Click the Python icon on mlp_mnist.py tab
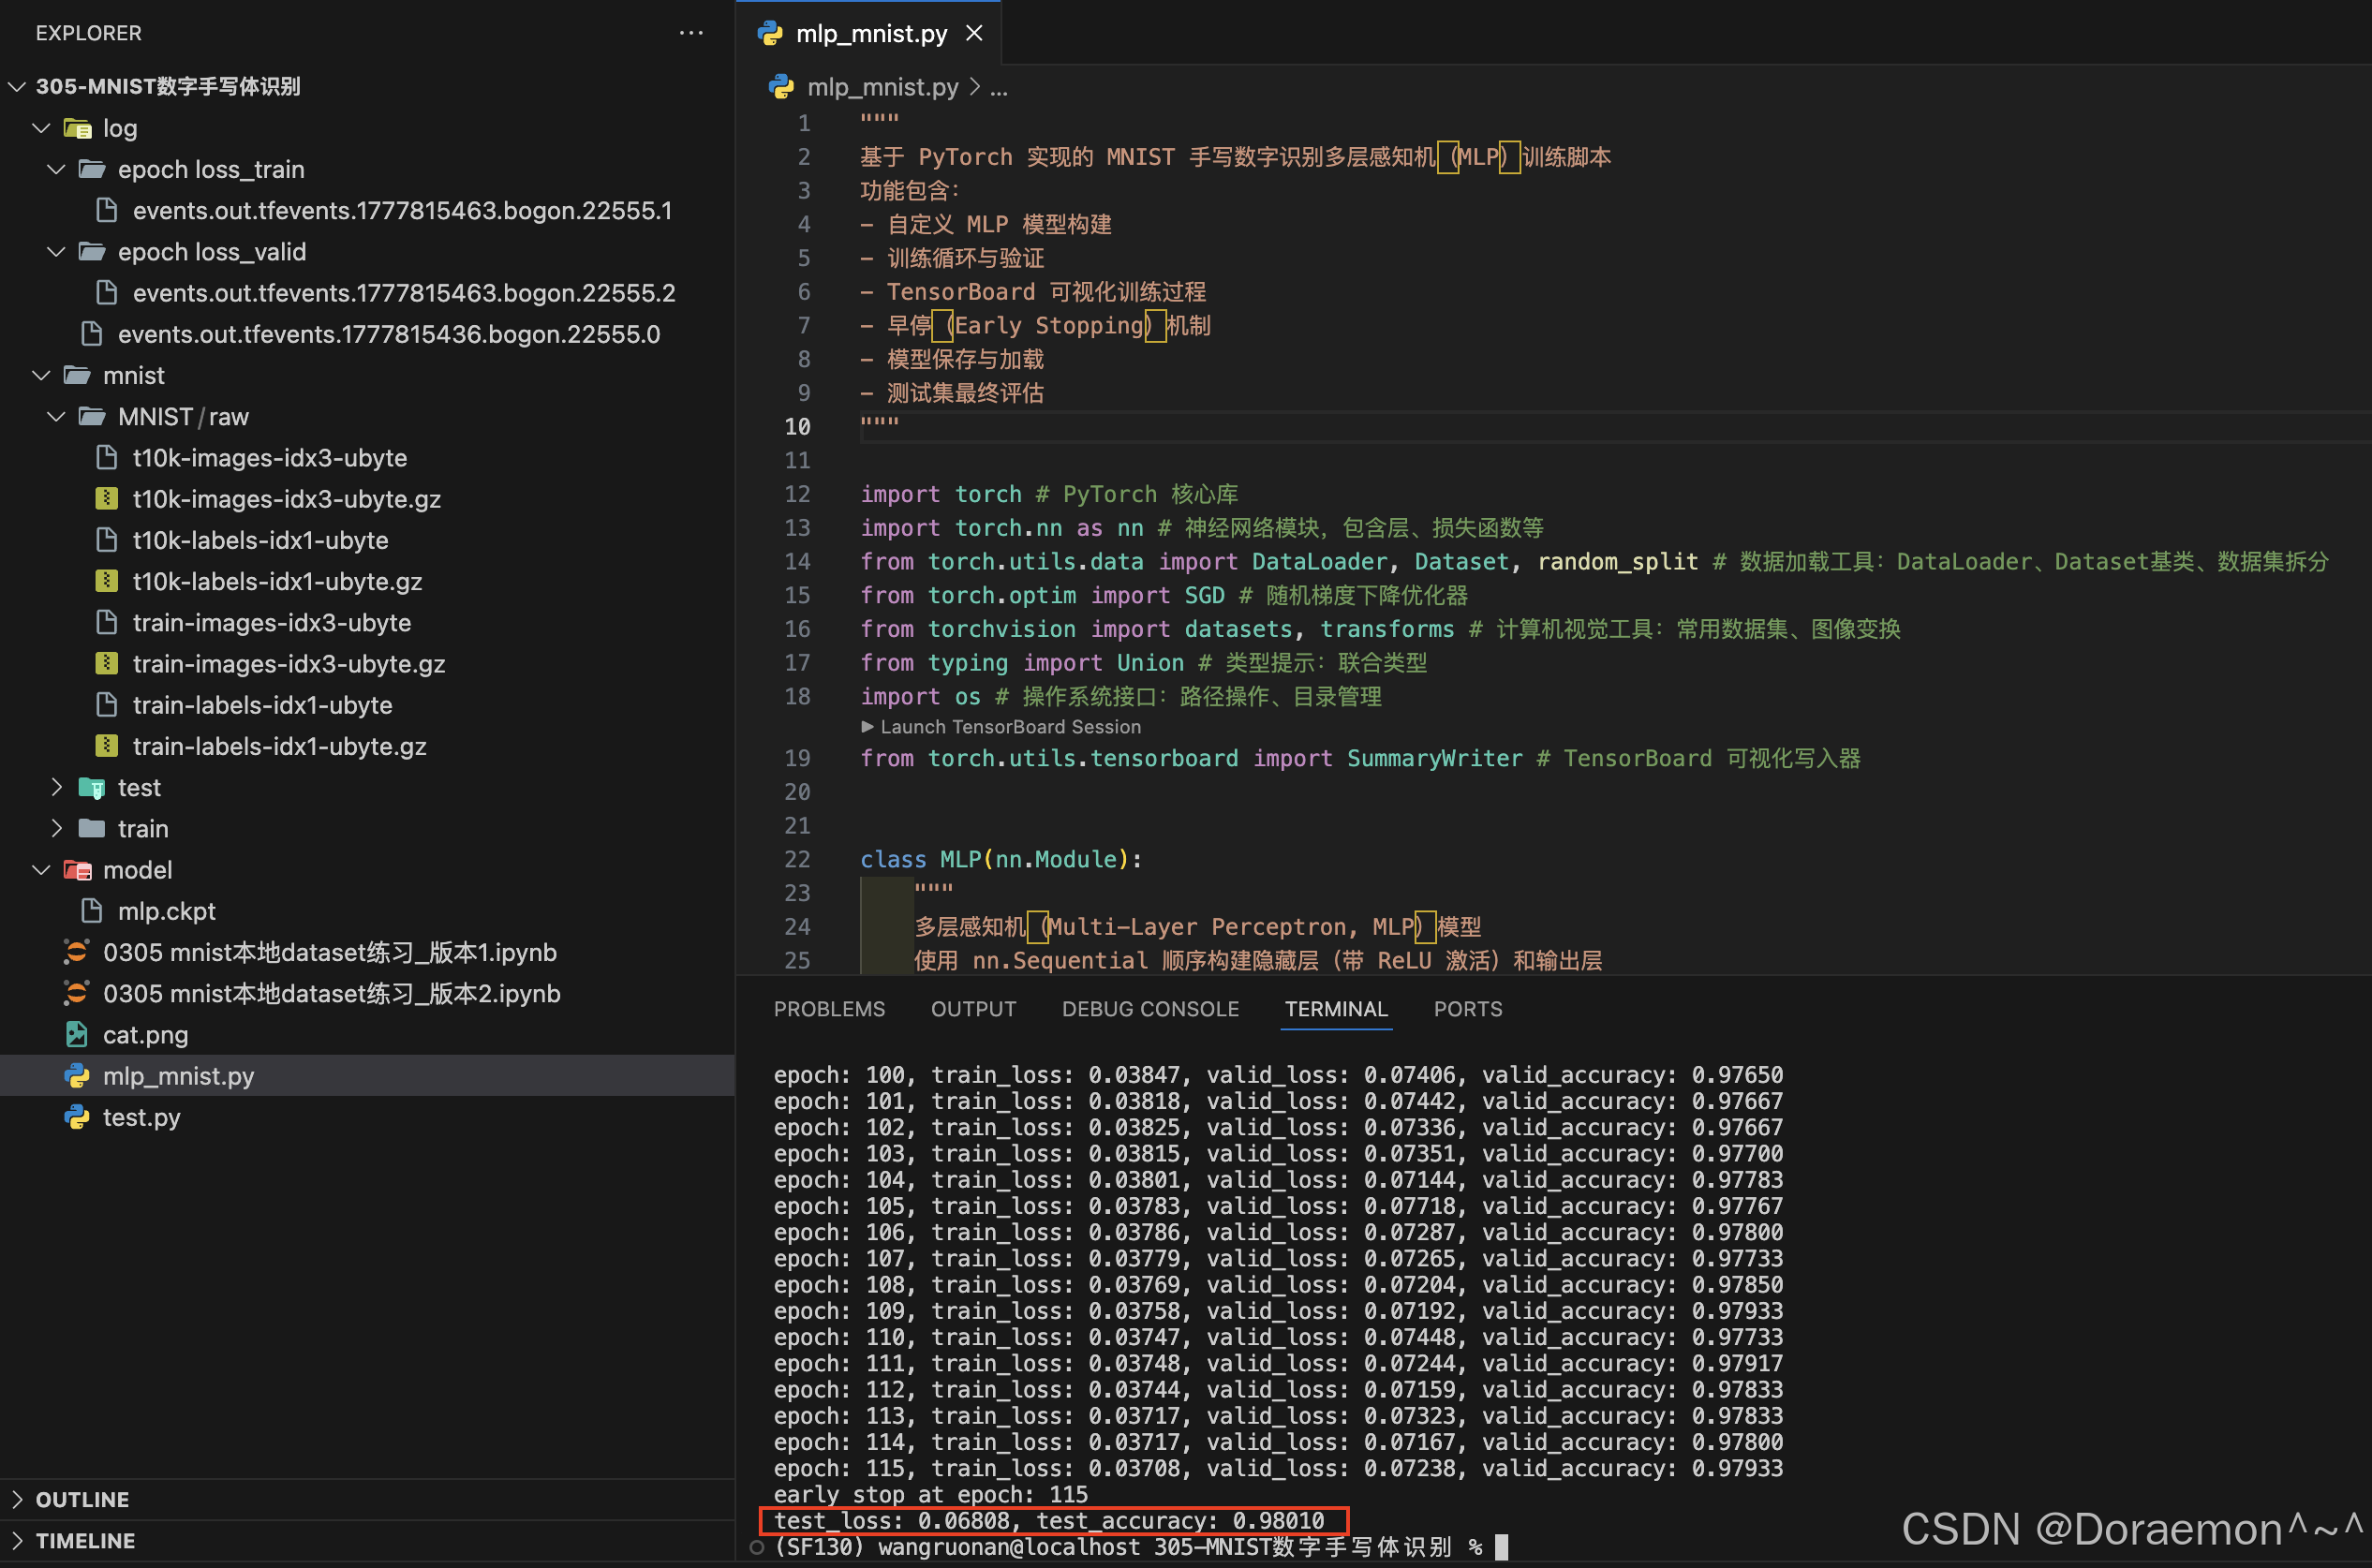The height and width of the screenshot is (1568, 2372). point(770,34)
